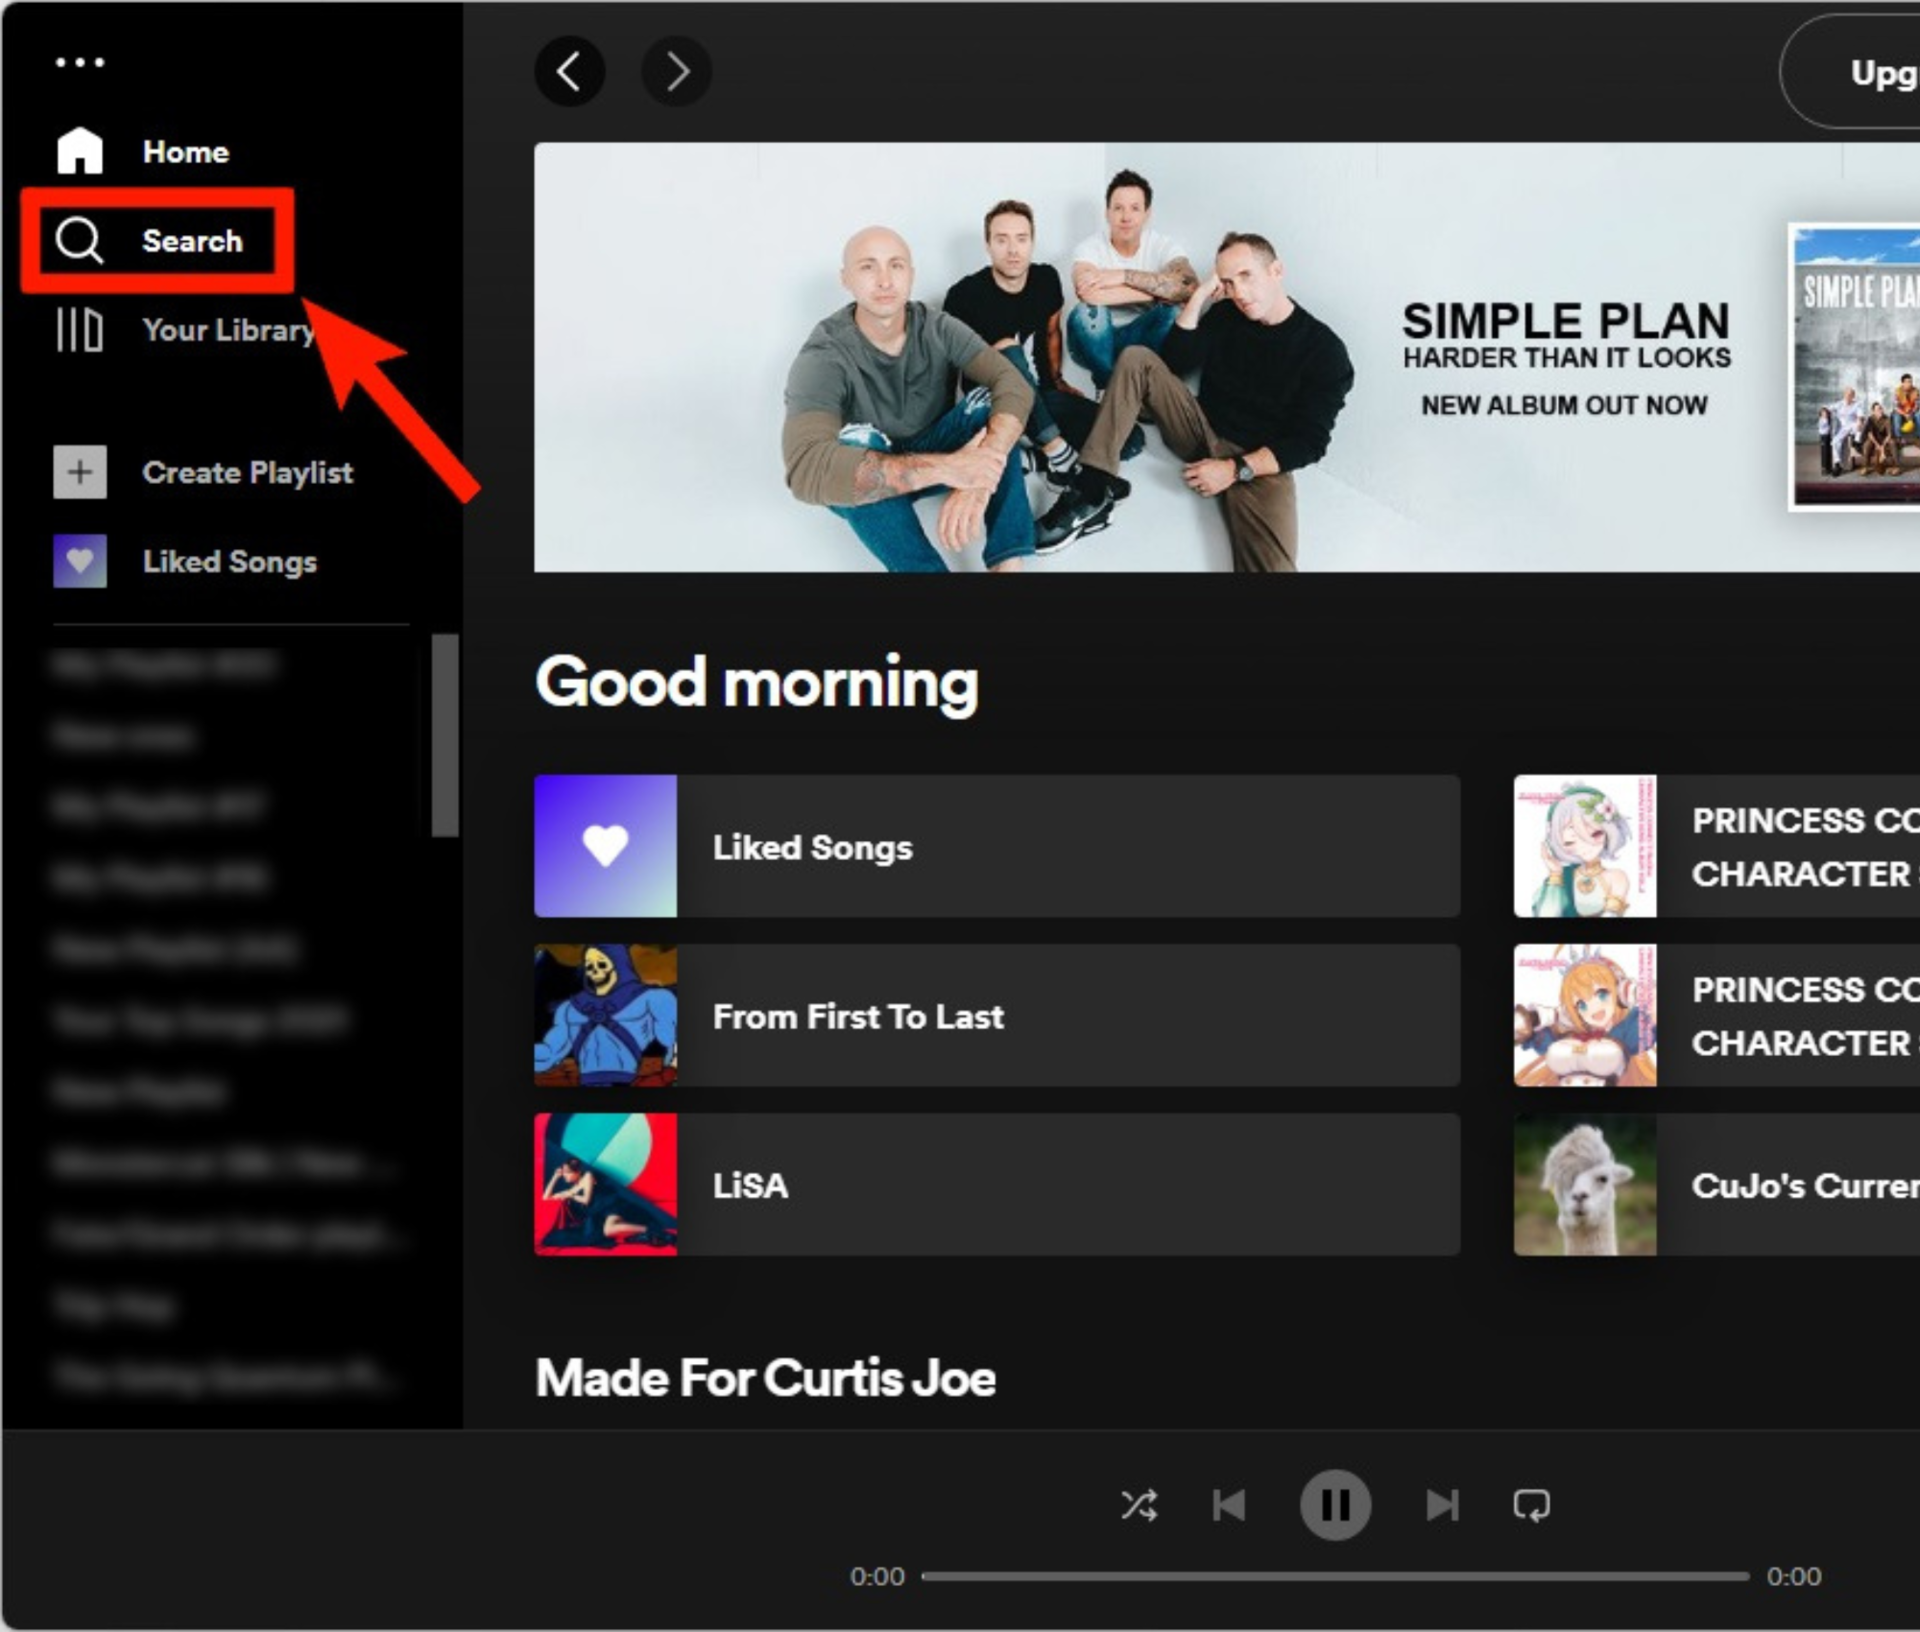
Task: Open the three-dots app menu
Action: pos(80,62)
